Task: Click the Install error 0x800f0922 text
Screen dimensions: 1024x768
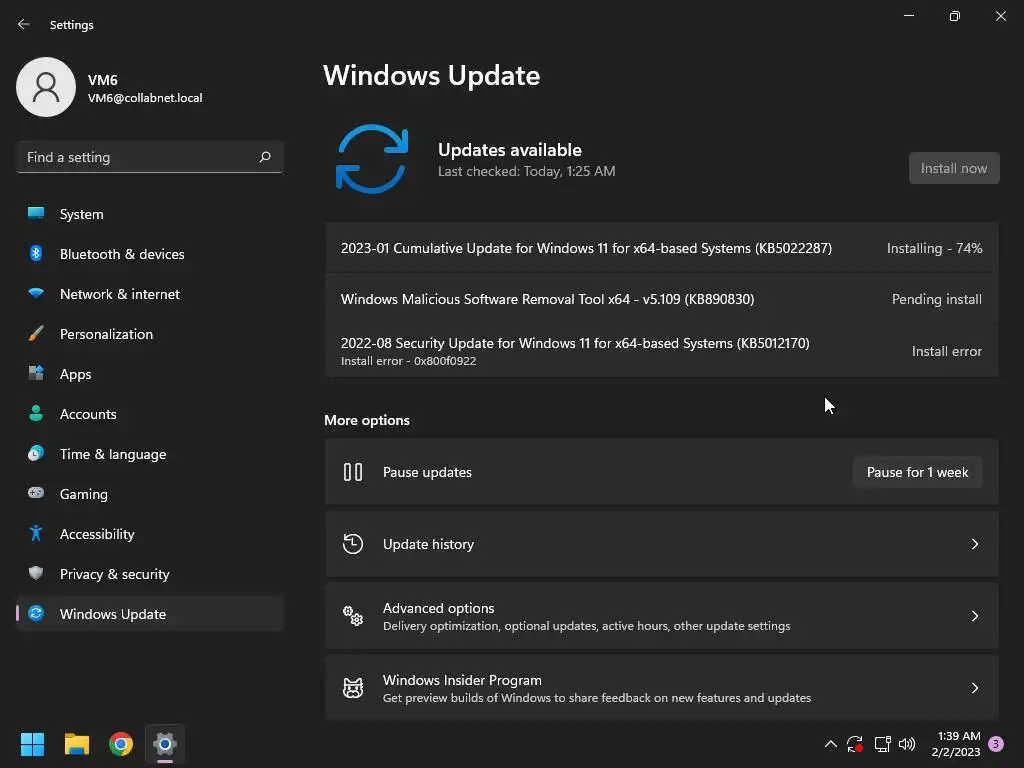Action: click(408, 361)
